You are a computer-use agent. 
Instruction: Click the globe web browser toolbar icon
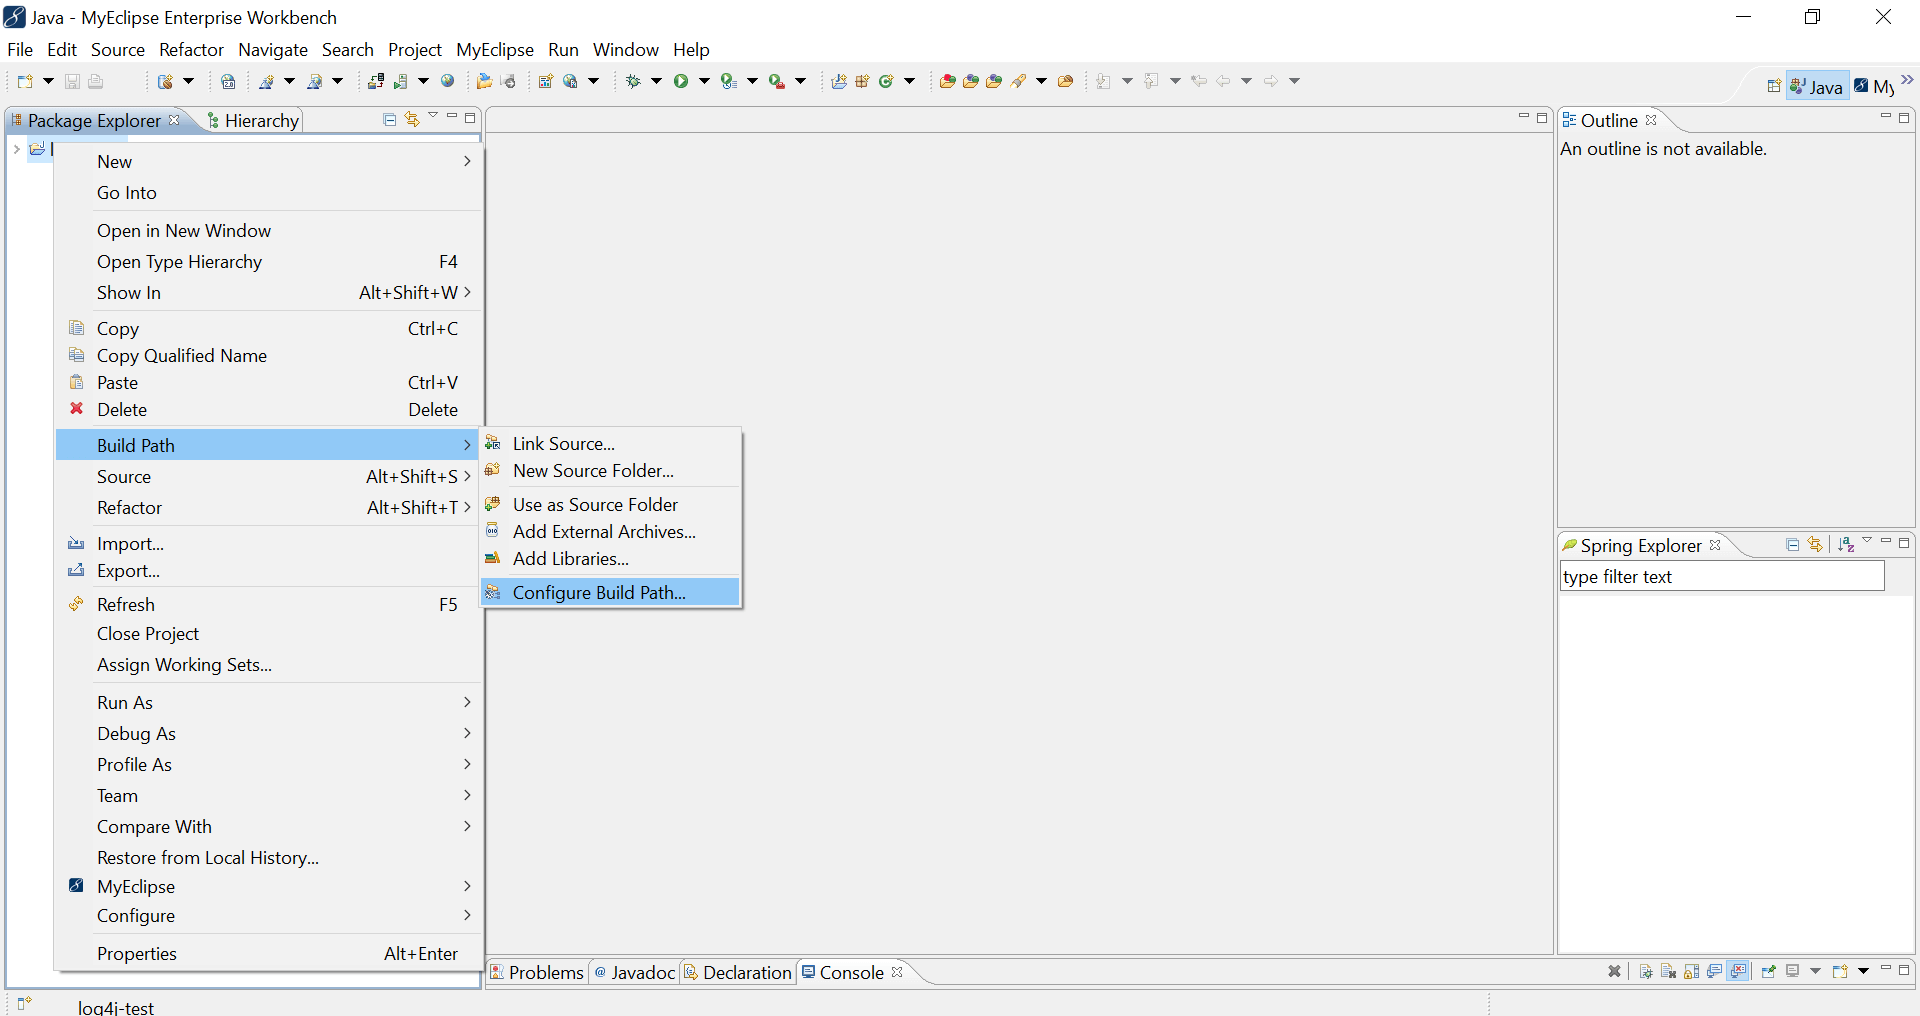pyautogui.click(x=448, y=81)
